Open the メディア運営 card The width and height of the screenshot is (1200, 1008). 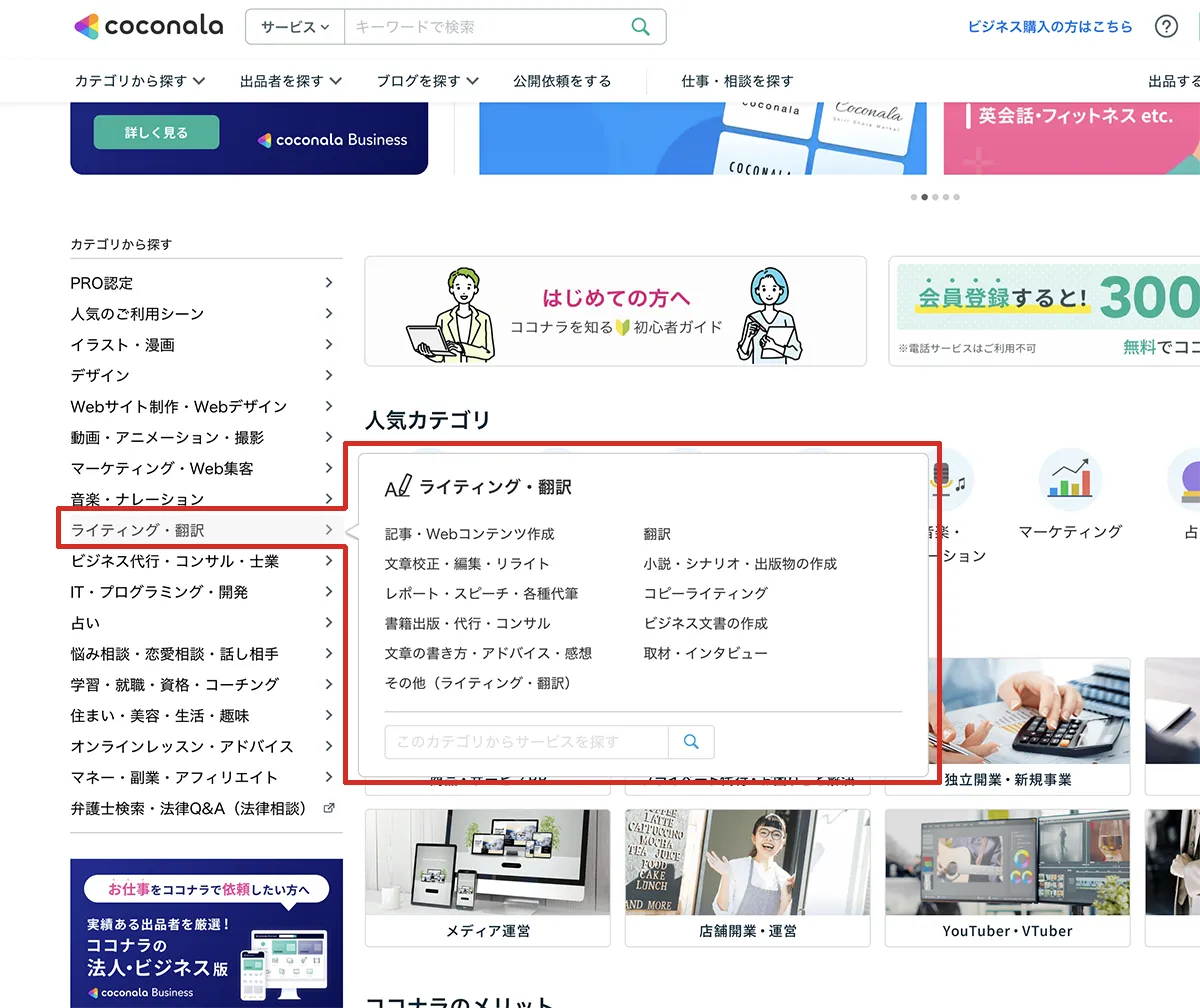[x=488, y=878]
